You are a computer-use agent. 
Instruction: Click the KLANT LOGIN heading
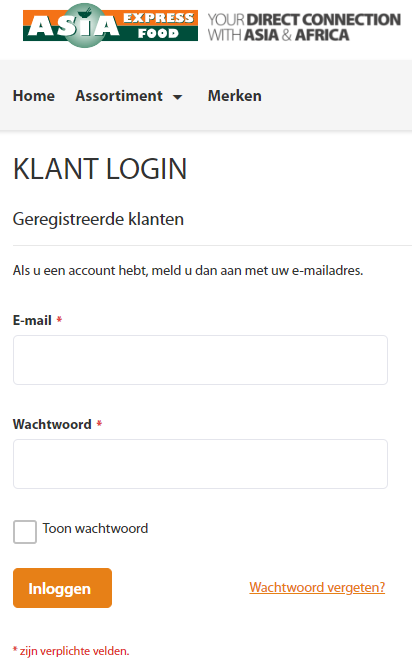tap(100, 169)
